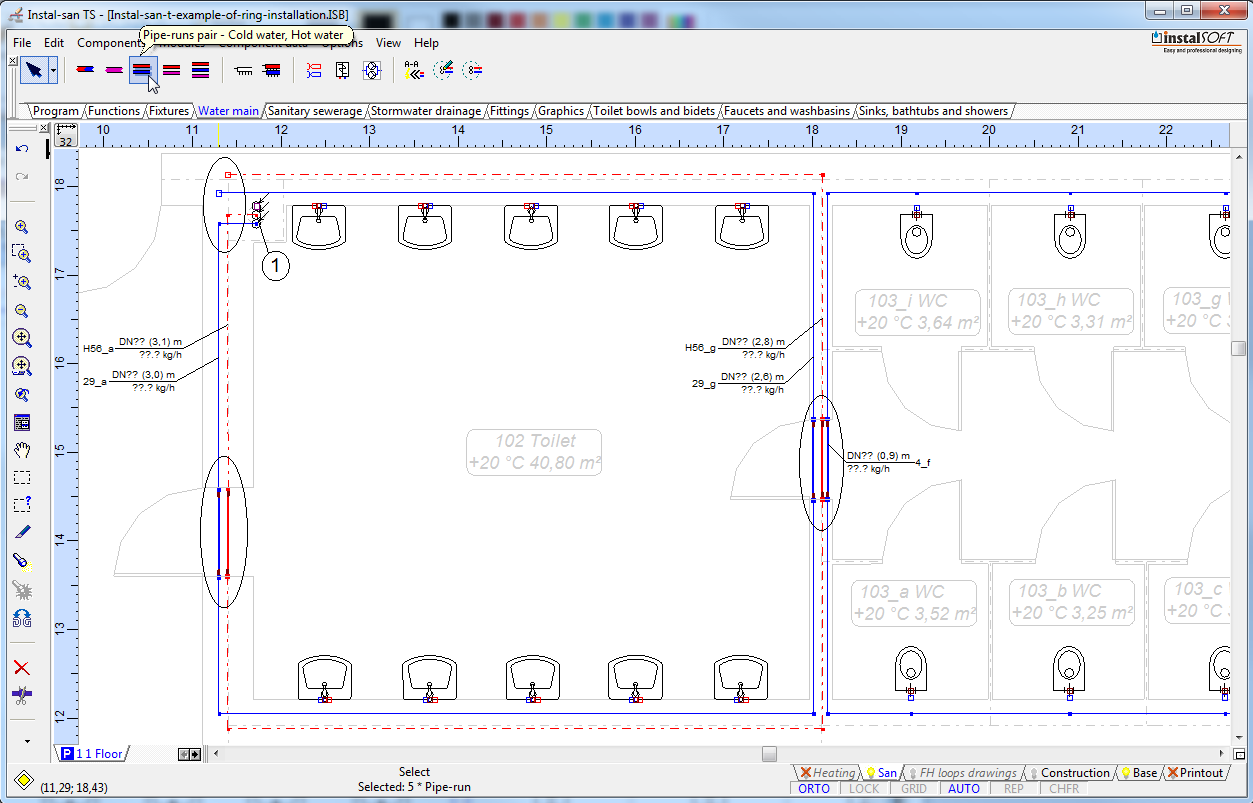Screen dimensions: 1253x803
Task: Expand left toolbar overflow arrow at bottom
Action: [x=27, y=741]
